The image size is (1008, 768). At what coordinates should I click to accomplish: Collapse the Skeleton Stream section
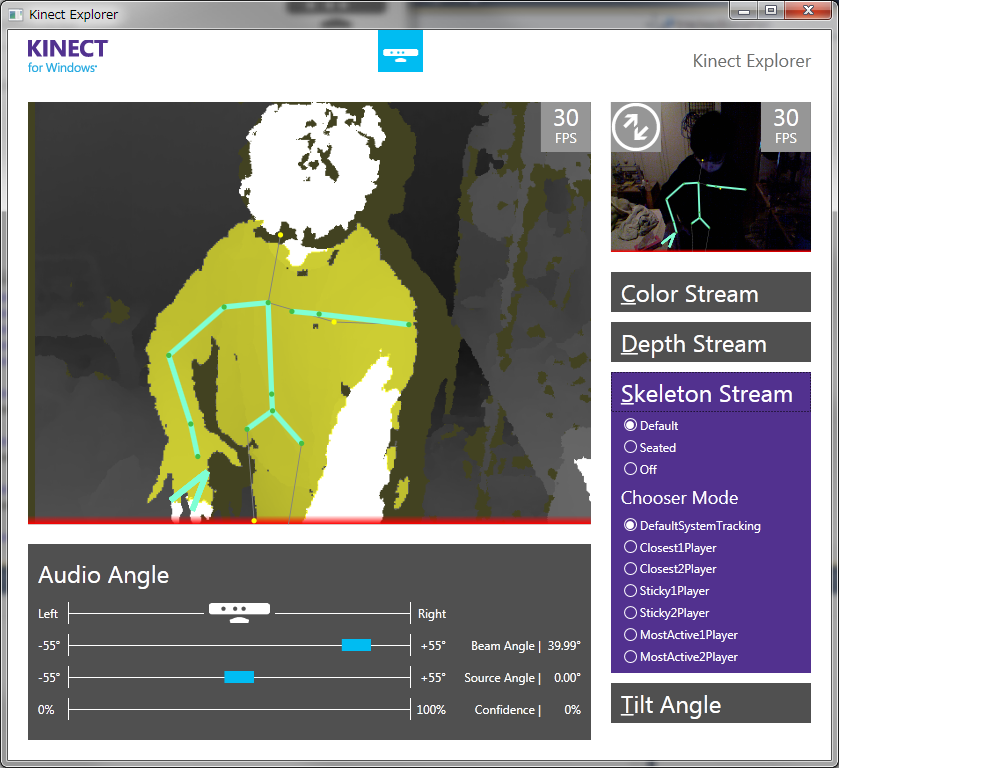click(x=710, y=393)
